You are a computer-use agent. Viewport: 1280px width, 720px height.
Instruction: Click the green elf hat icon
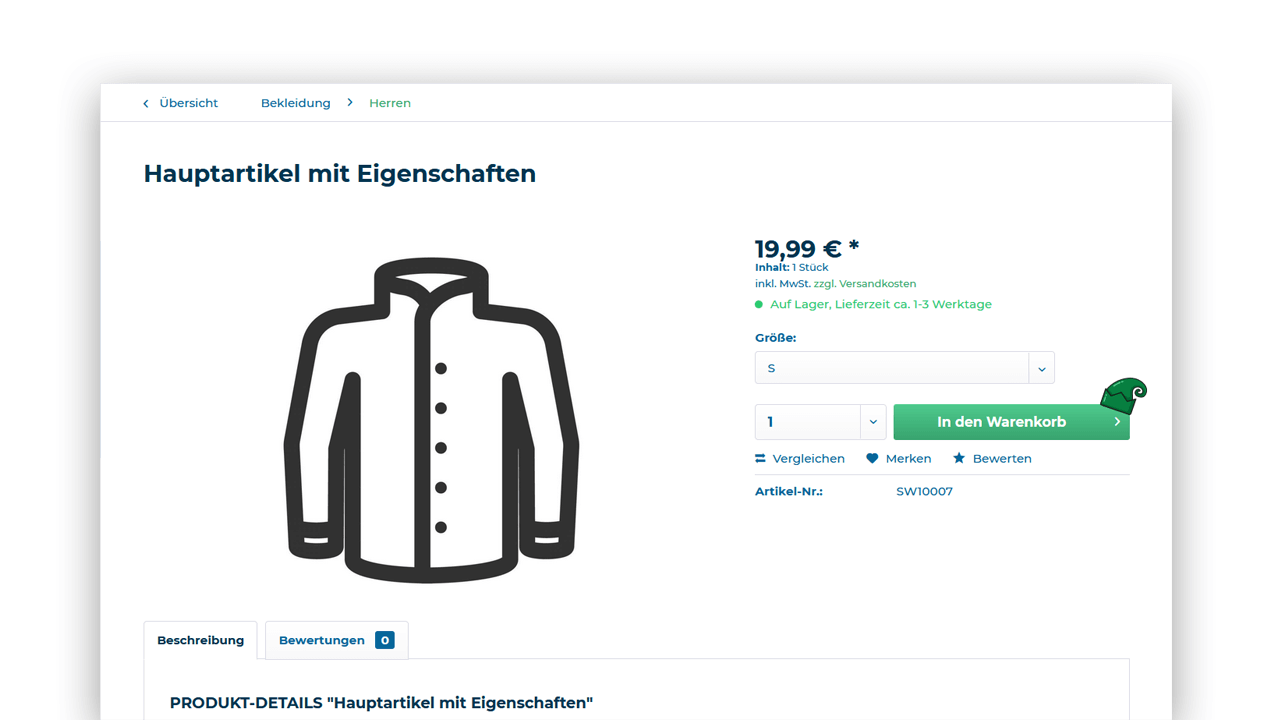click(x=1124, y=396)
